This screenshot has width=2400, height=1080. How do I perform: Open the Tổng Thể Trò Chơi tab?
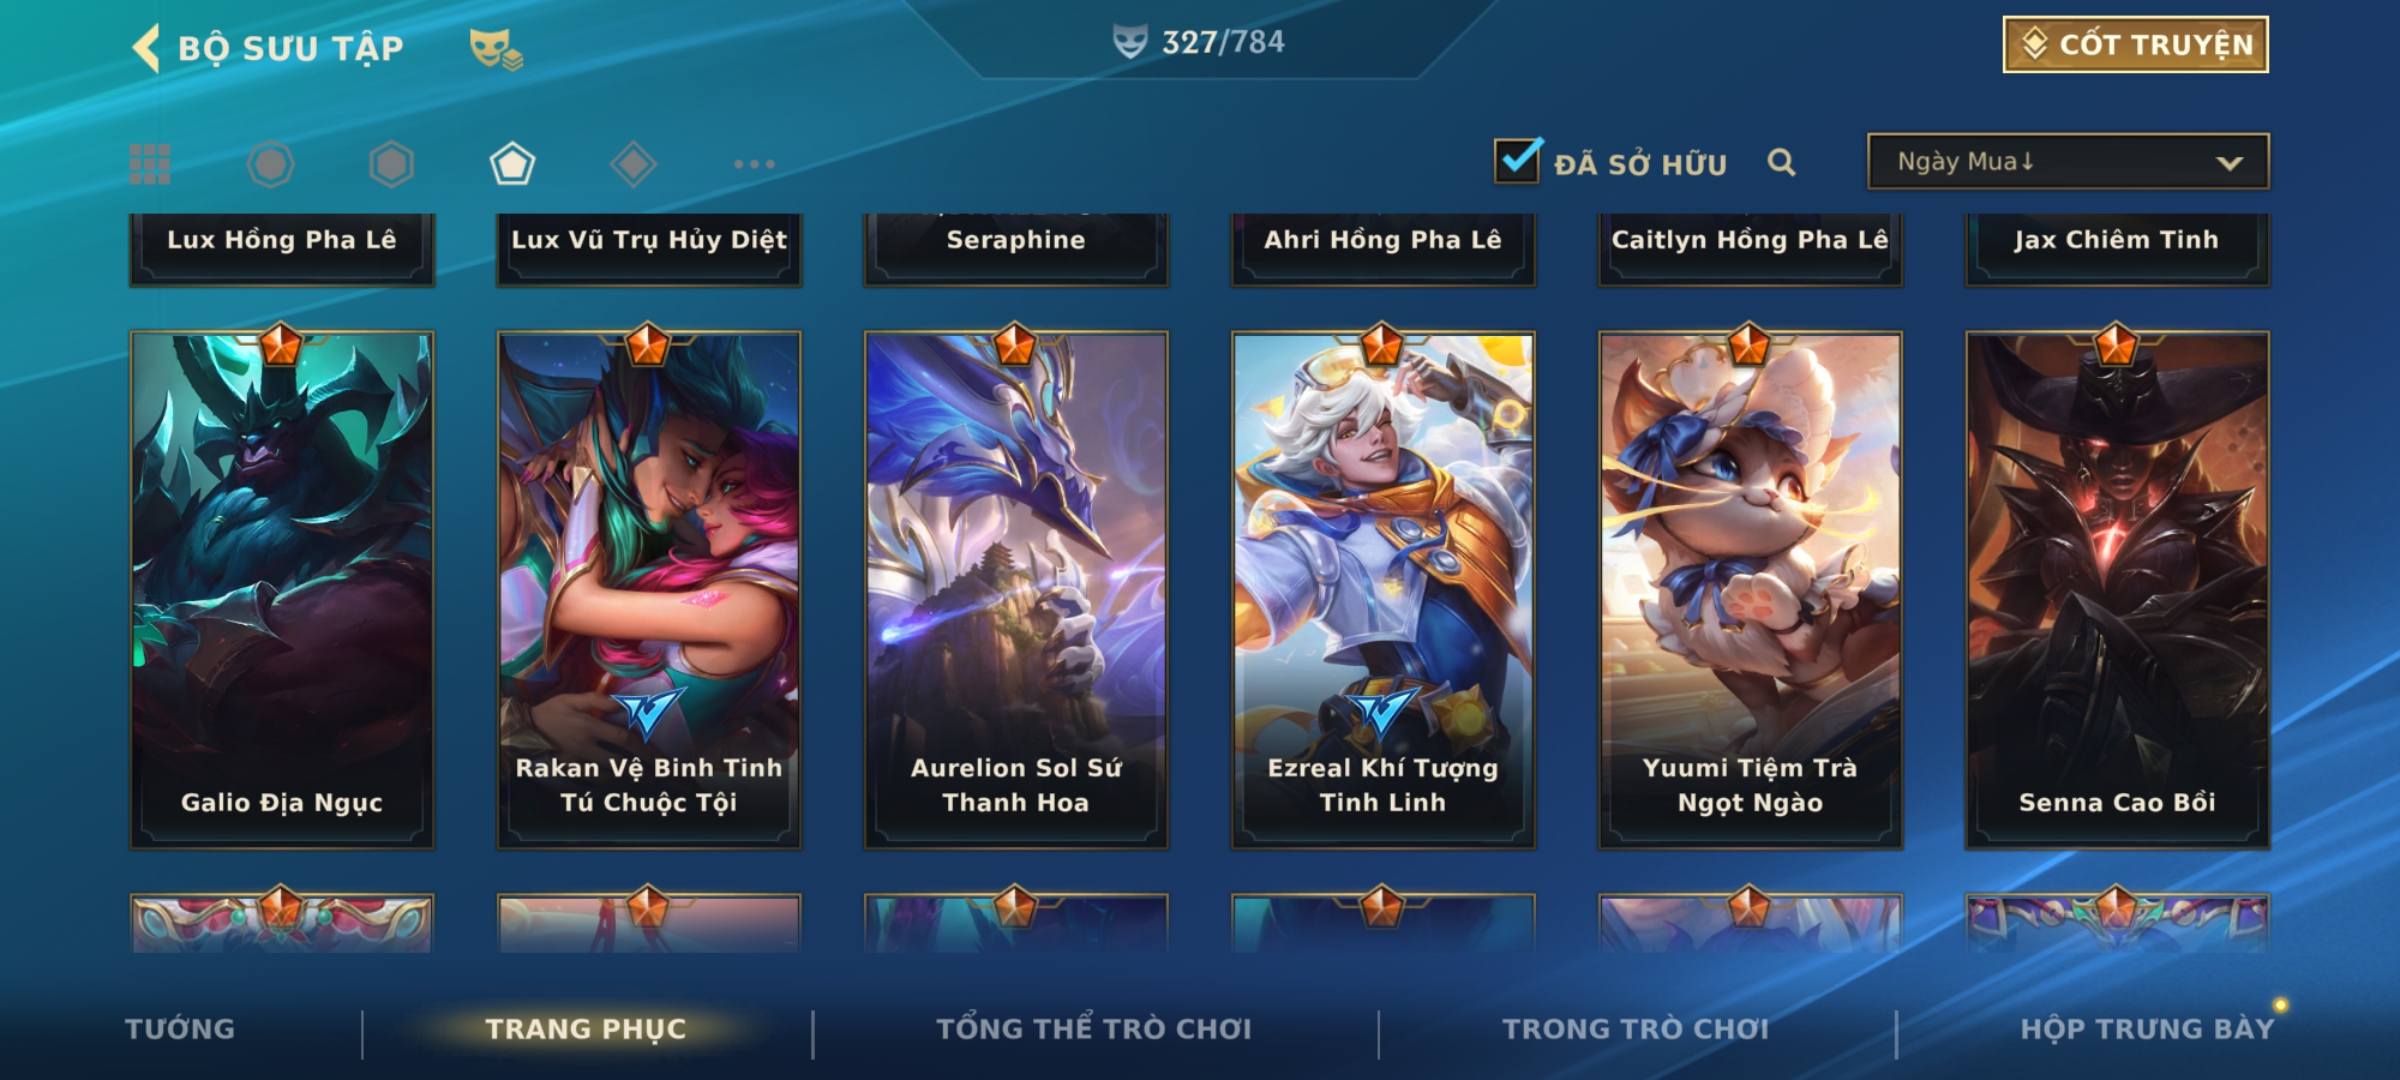(x=1094, y=1029)
